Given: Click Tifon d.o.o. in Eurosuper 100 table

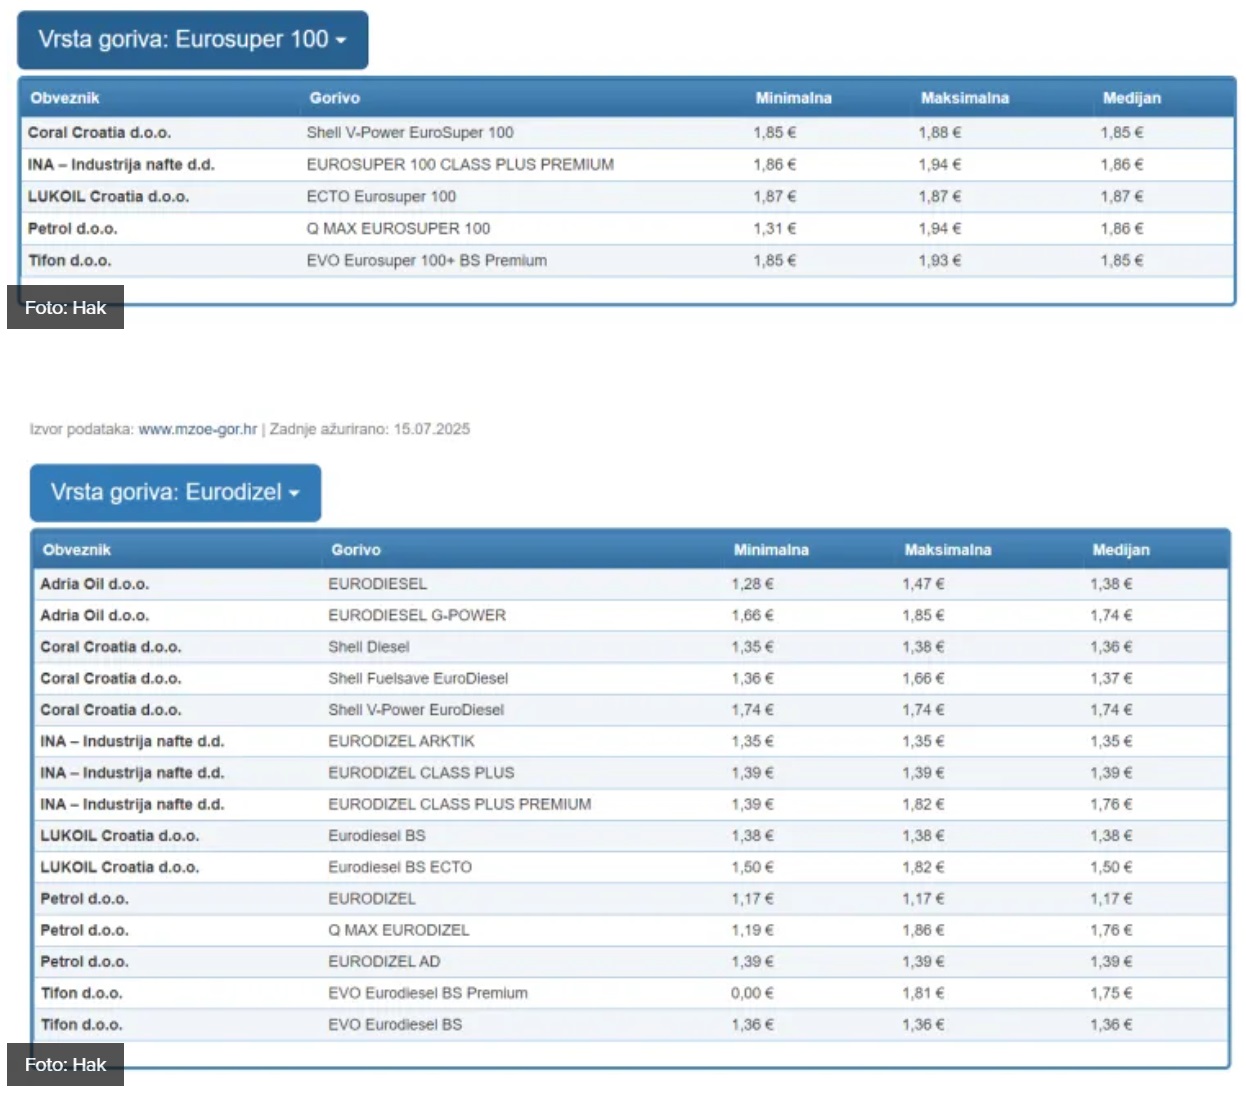Looking at the screenshot, I should [70, 260].
